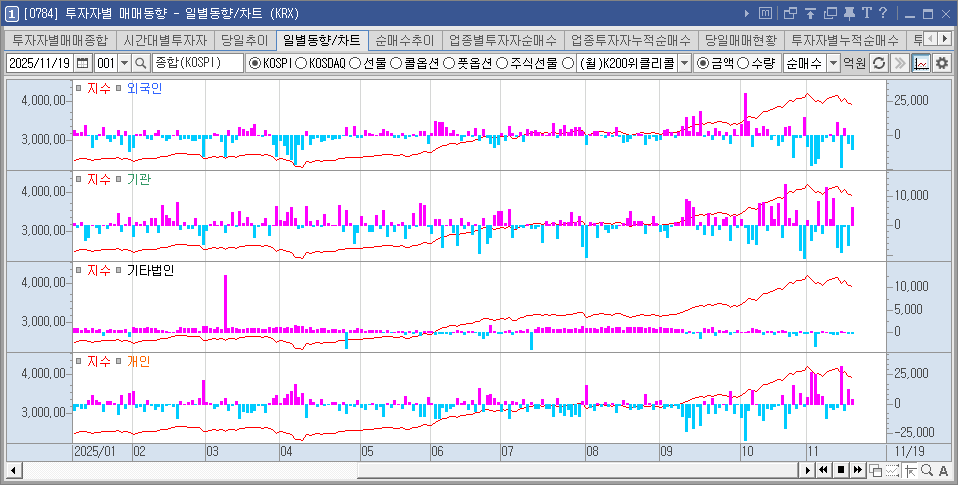Click the overlapping windows icon in title bar

click(790, 13)
